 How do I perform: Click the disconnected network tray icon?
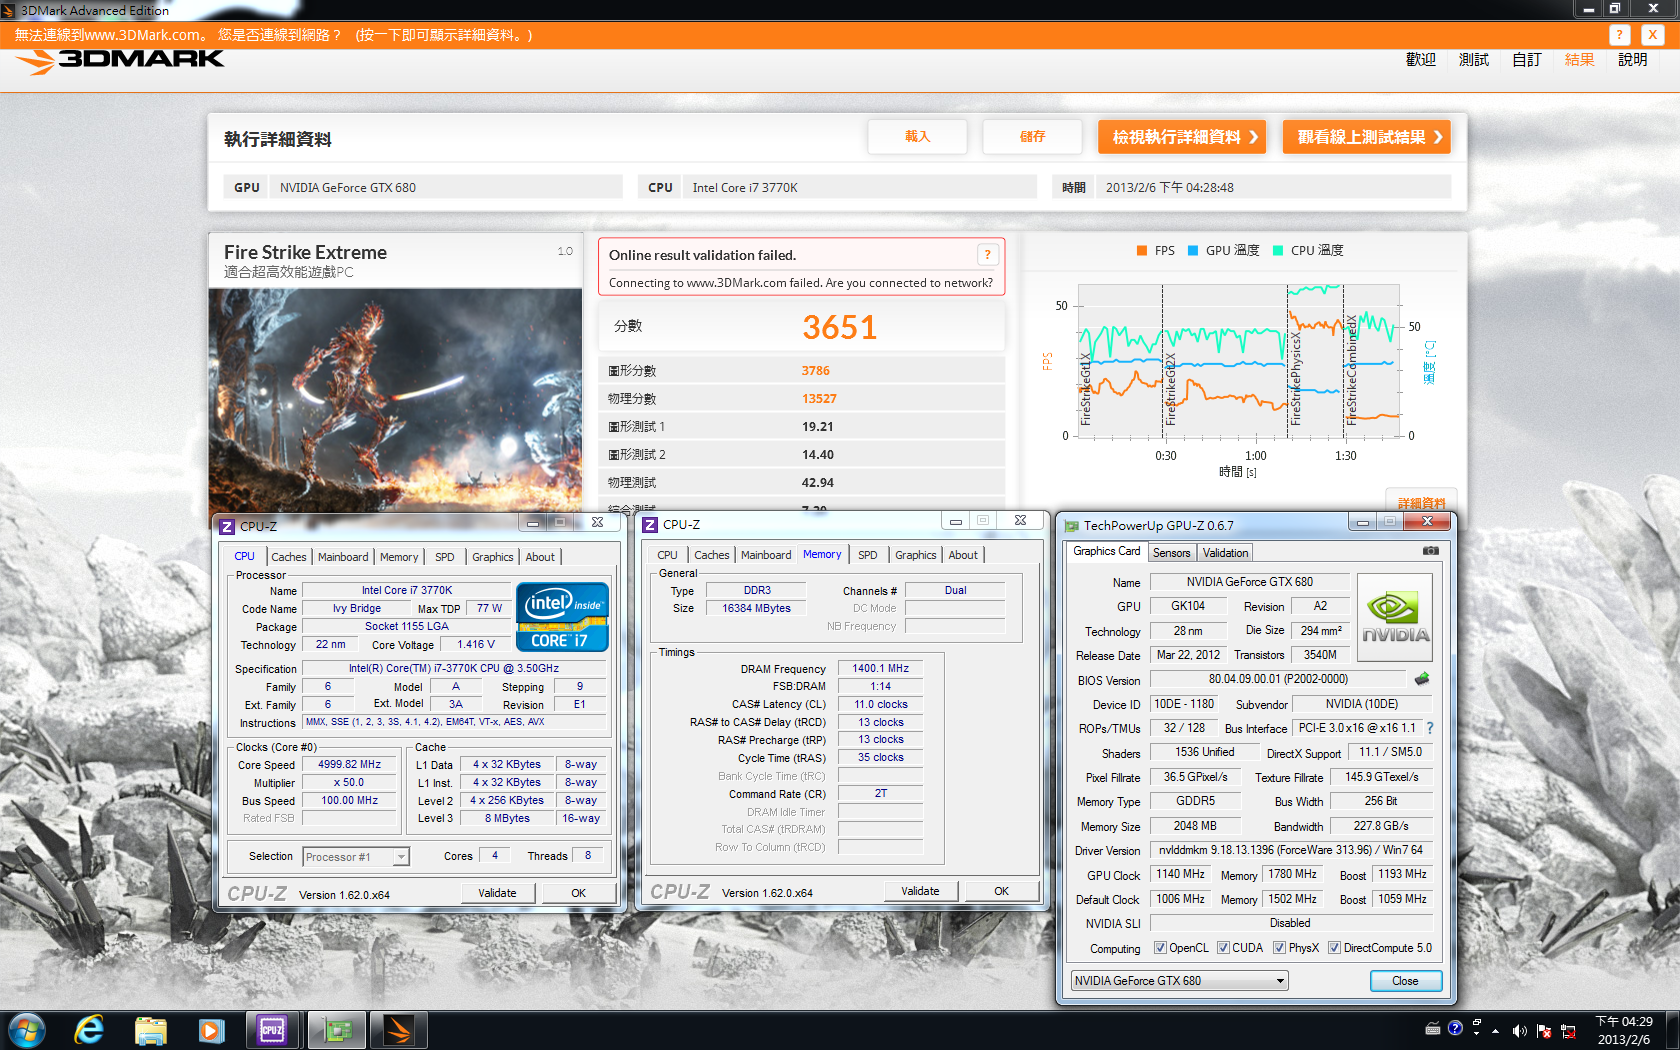1568,1031
